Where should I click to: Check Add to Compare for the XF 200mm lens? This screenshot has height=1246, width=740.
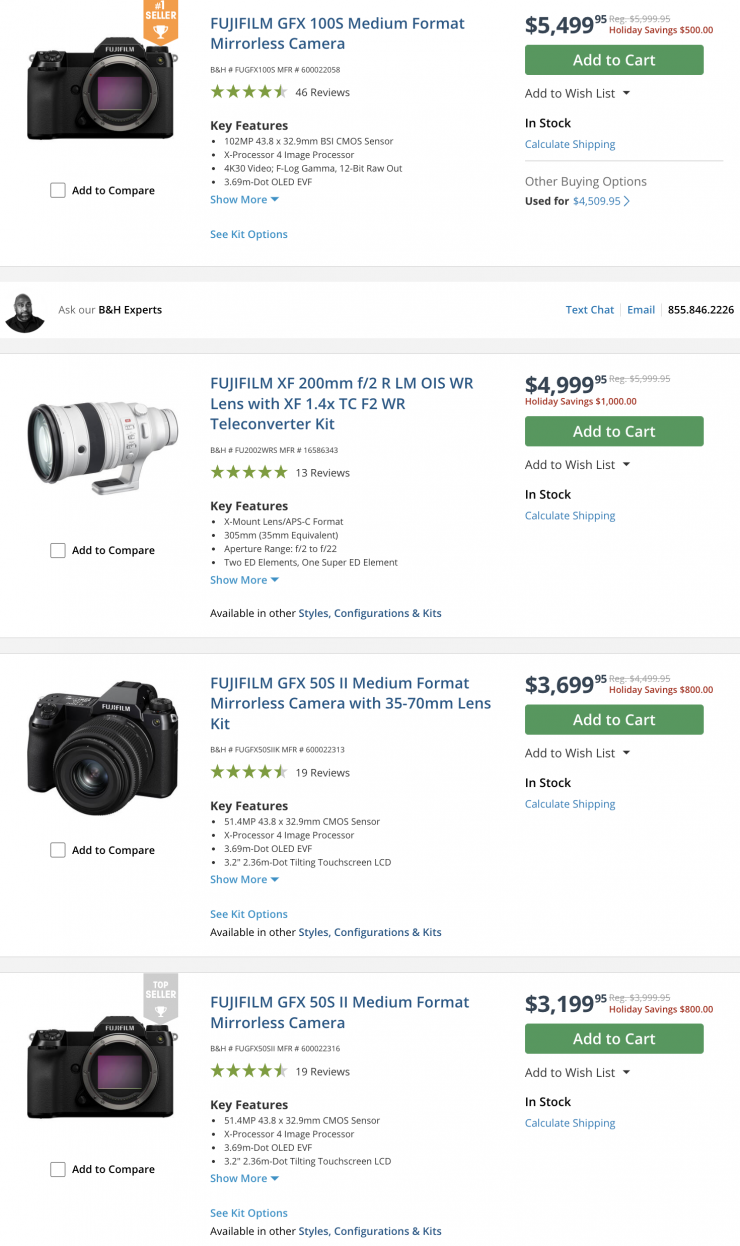pos(58,550)
